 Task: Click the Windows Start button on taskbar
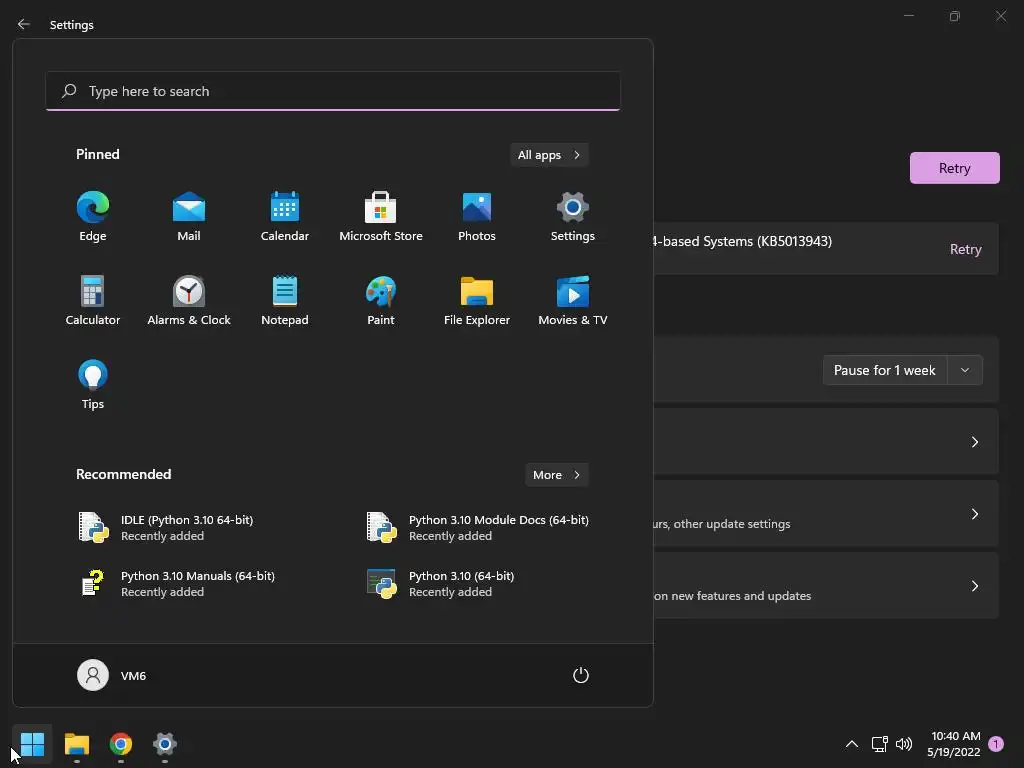pyautogui.click(x=32, y=744)
